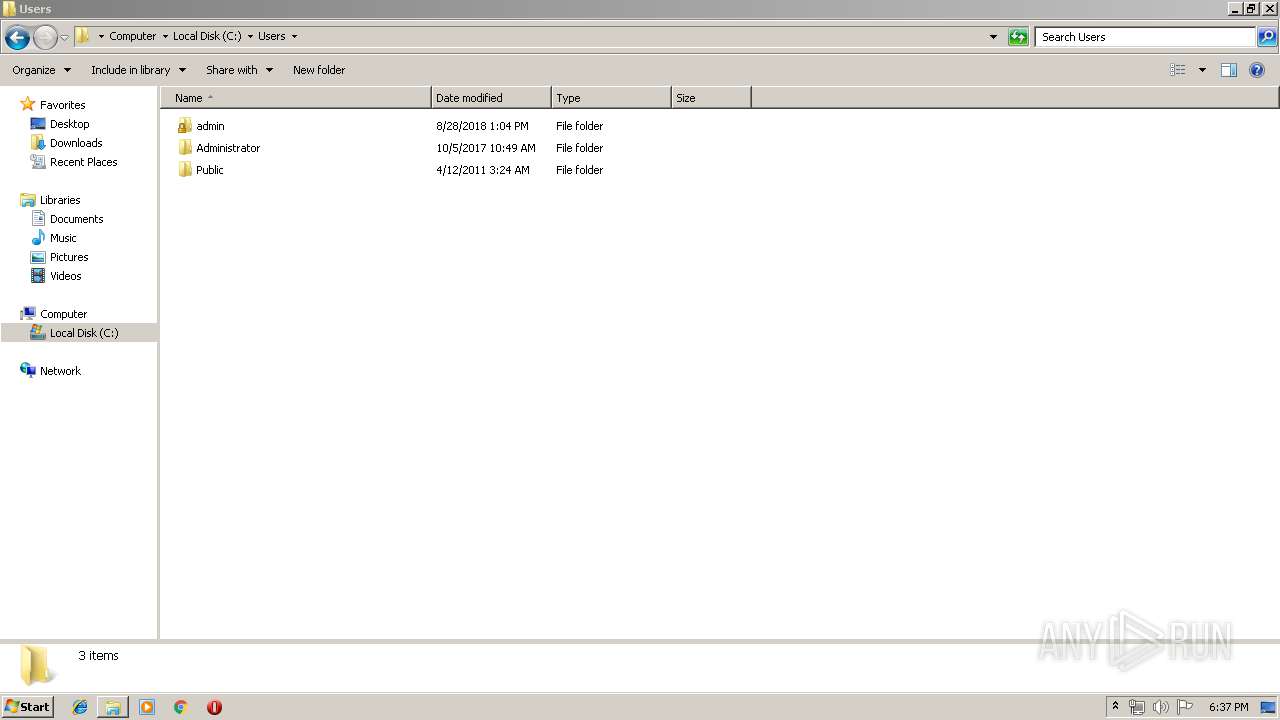
Task: Open Include in library menu
Action: (x=138, y=70)
